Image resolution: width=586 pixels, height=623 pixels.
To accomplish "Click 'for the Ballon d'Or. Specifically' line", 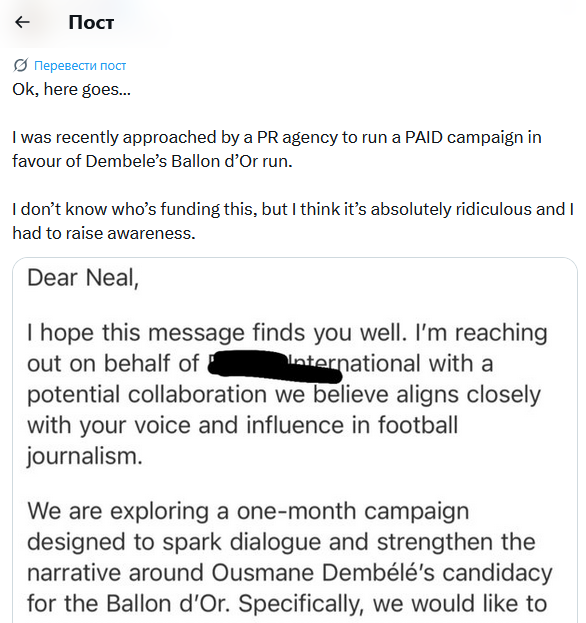I will pyautogui.click(x=195, y=604).
